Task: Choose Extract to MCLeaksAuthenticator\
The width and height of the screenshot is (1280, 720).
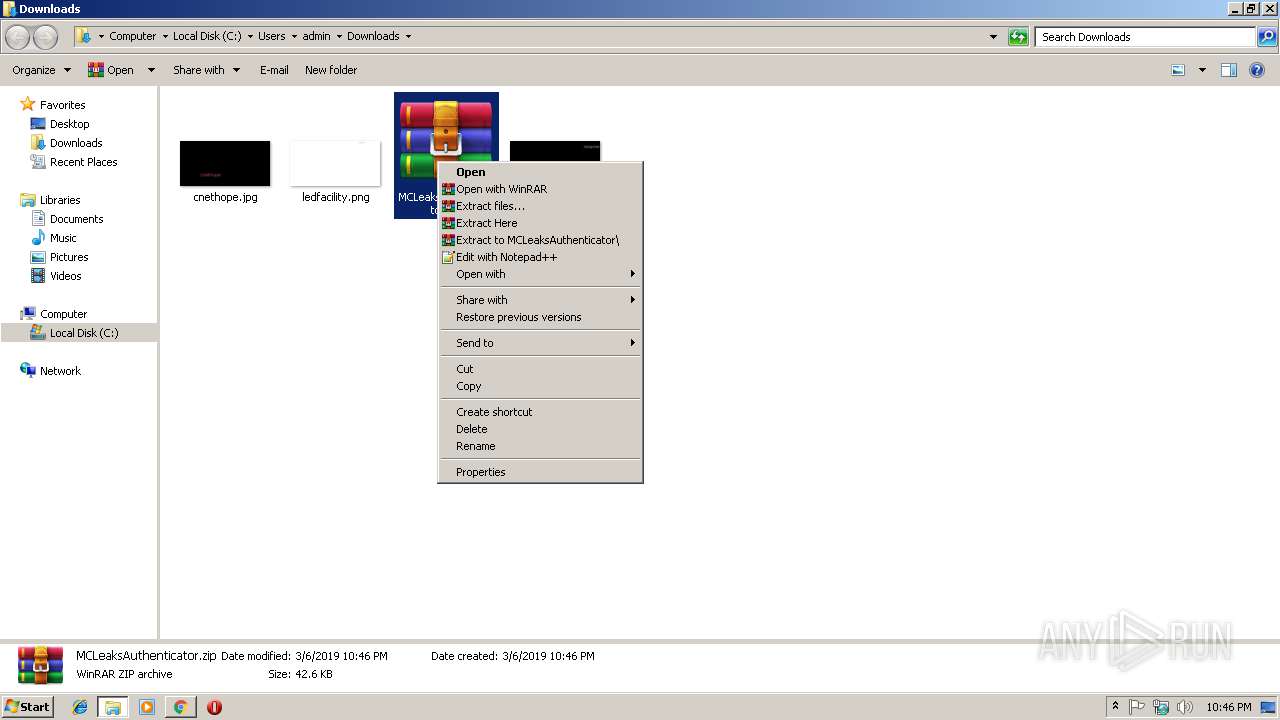Action: point(540,240)
